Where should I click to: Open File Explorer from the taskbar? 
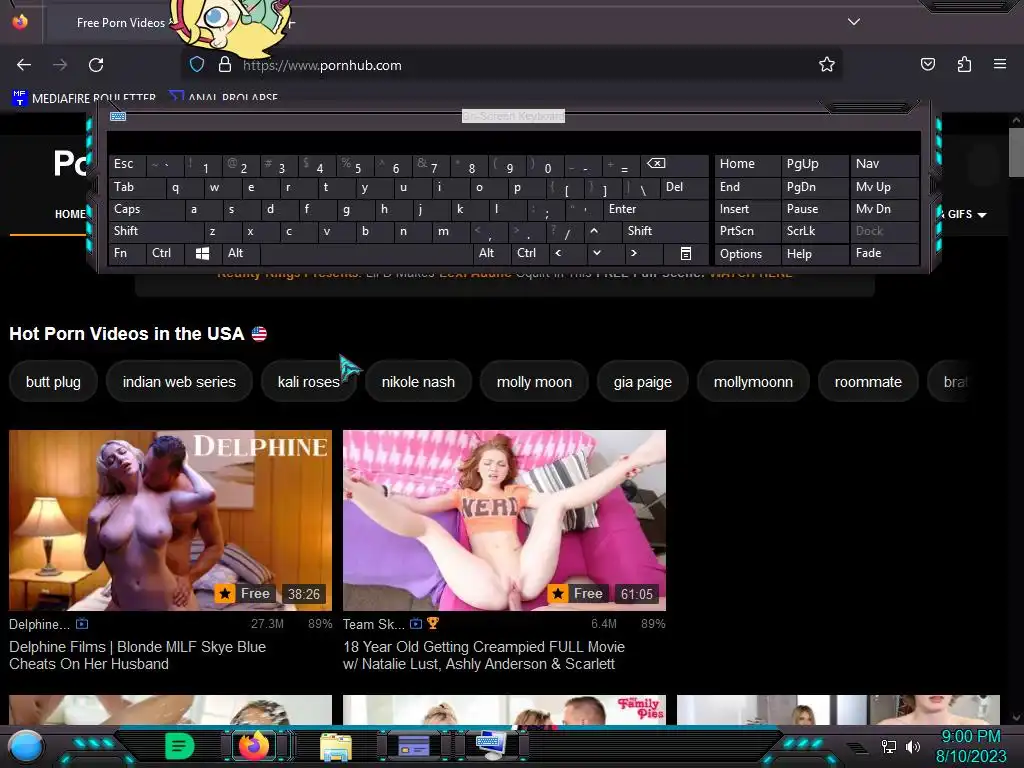point(336,746)
